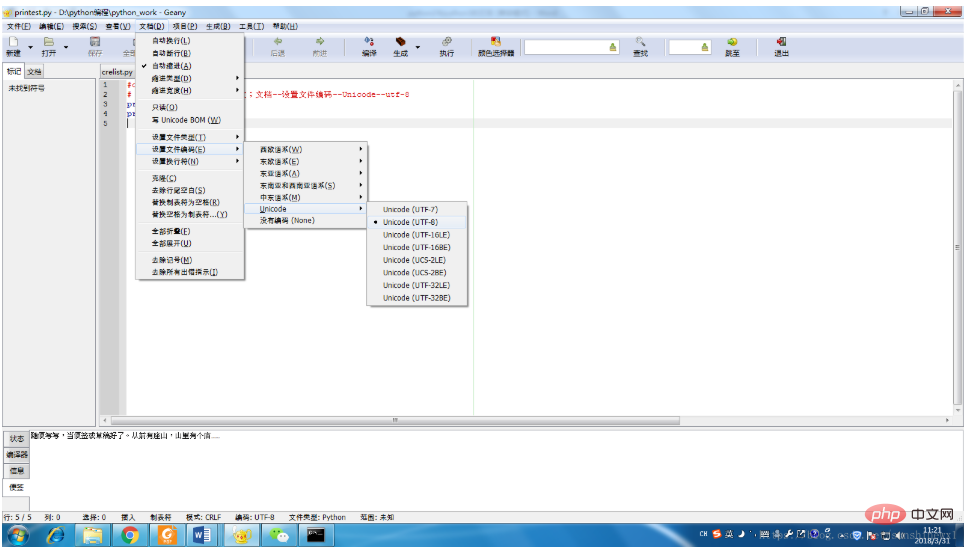Switch to the 状态 message tab
The image size is (964, 547).
pyautogui.click(x=17, y=439)
